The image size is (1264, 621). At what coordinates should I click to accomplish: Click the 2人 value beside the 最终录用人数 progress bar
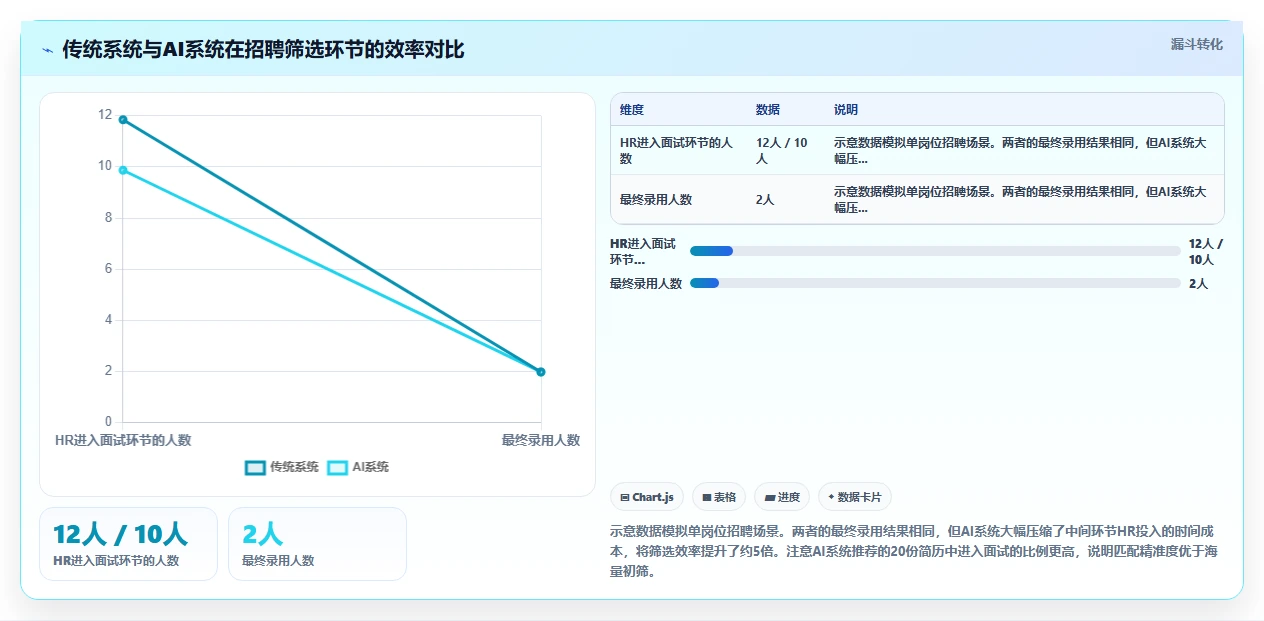[1198, 284]
